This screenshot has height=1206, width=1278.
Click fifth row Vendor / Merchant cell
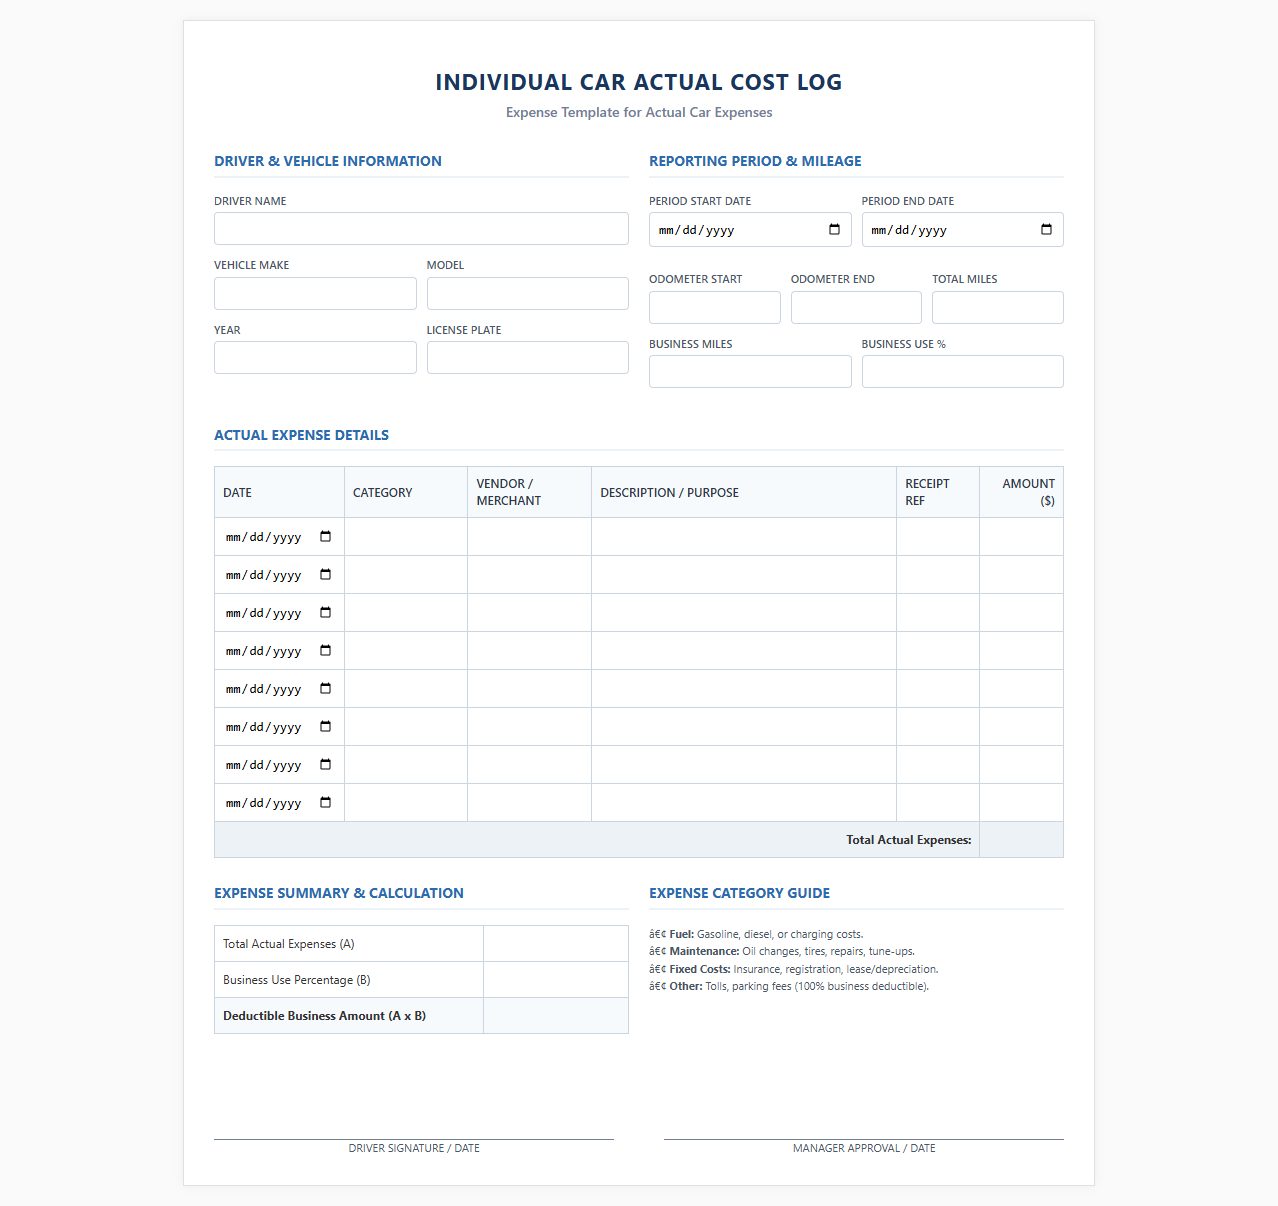click(x=529, y=689)
